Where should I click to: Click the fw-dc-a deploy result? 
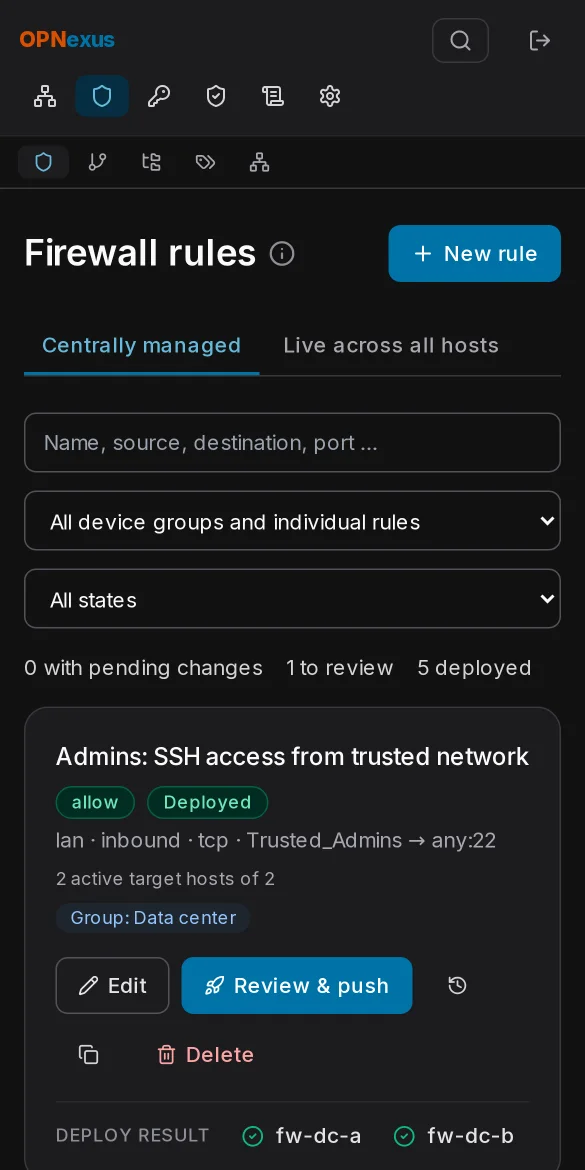click(302, 1136)
